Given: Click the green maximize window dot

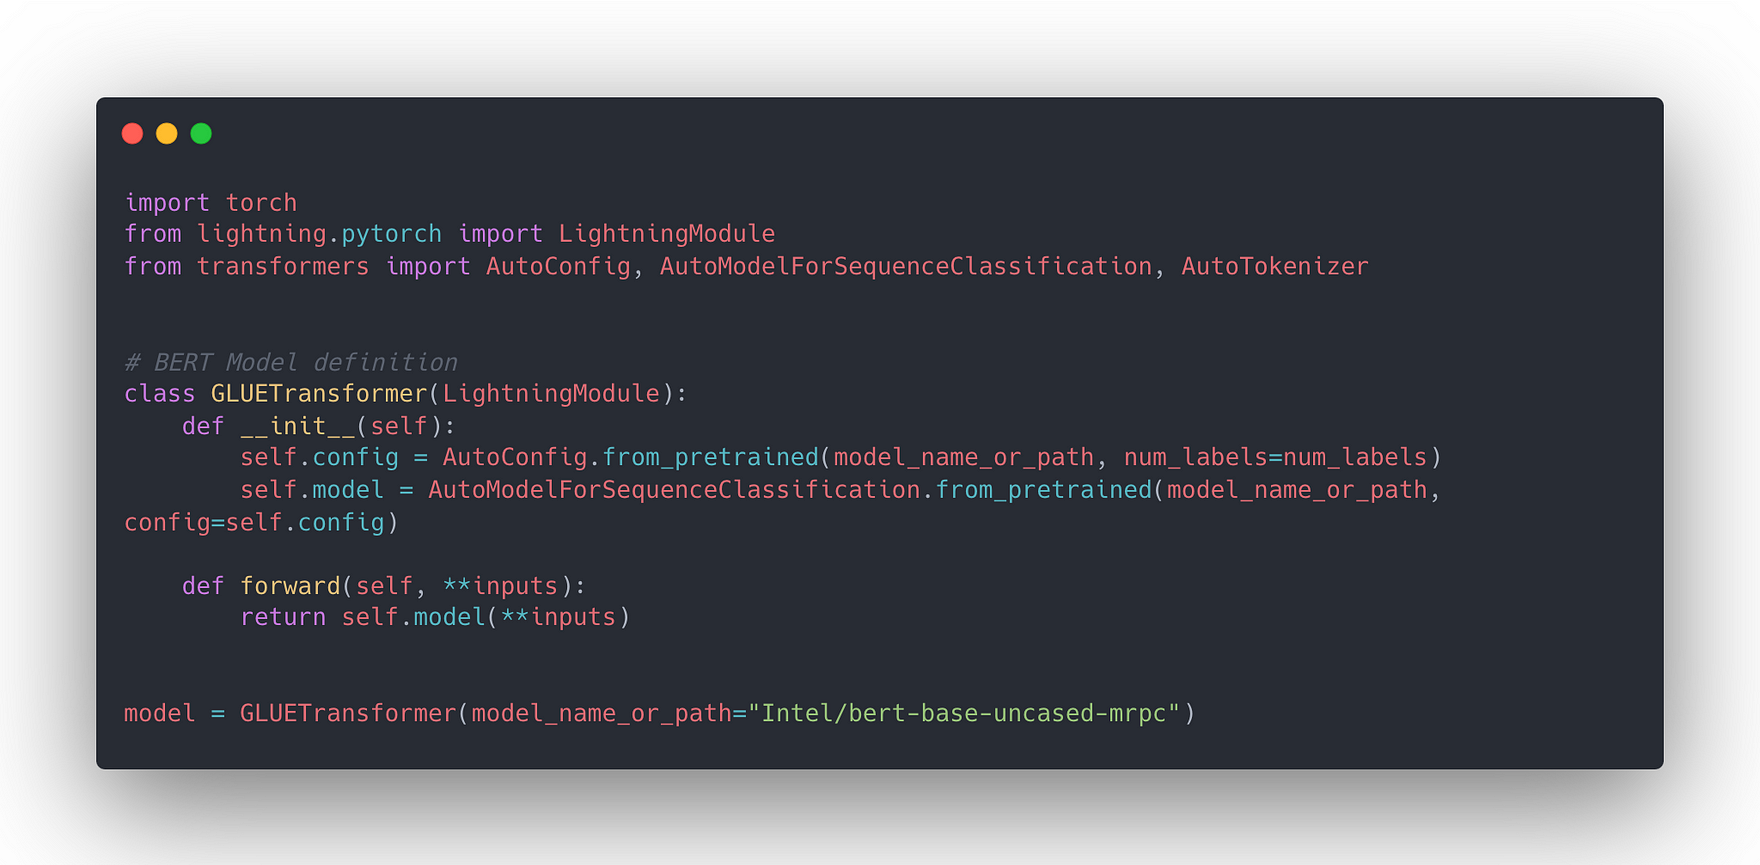Looking at the screenshot, I should click(x=201, y=133).
